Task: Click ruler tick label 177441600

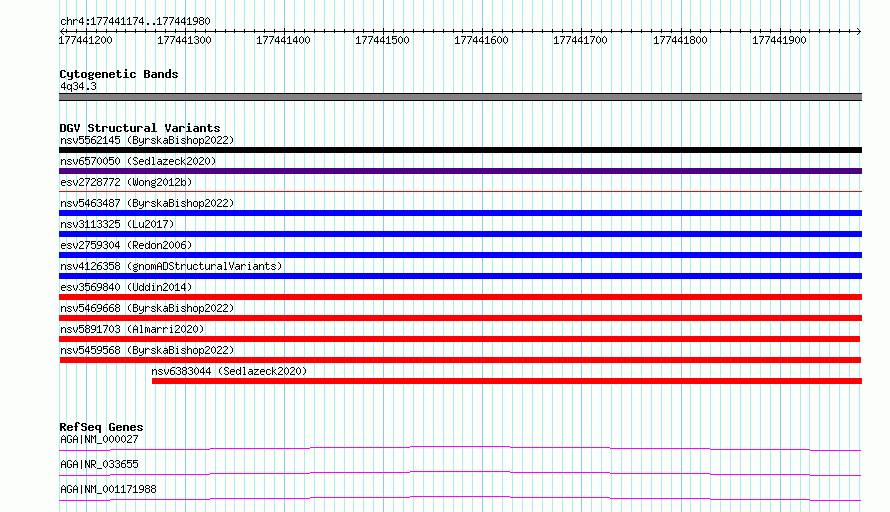Action: point(481,40)
